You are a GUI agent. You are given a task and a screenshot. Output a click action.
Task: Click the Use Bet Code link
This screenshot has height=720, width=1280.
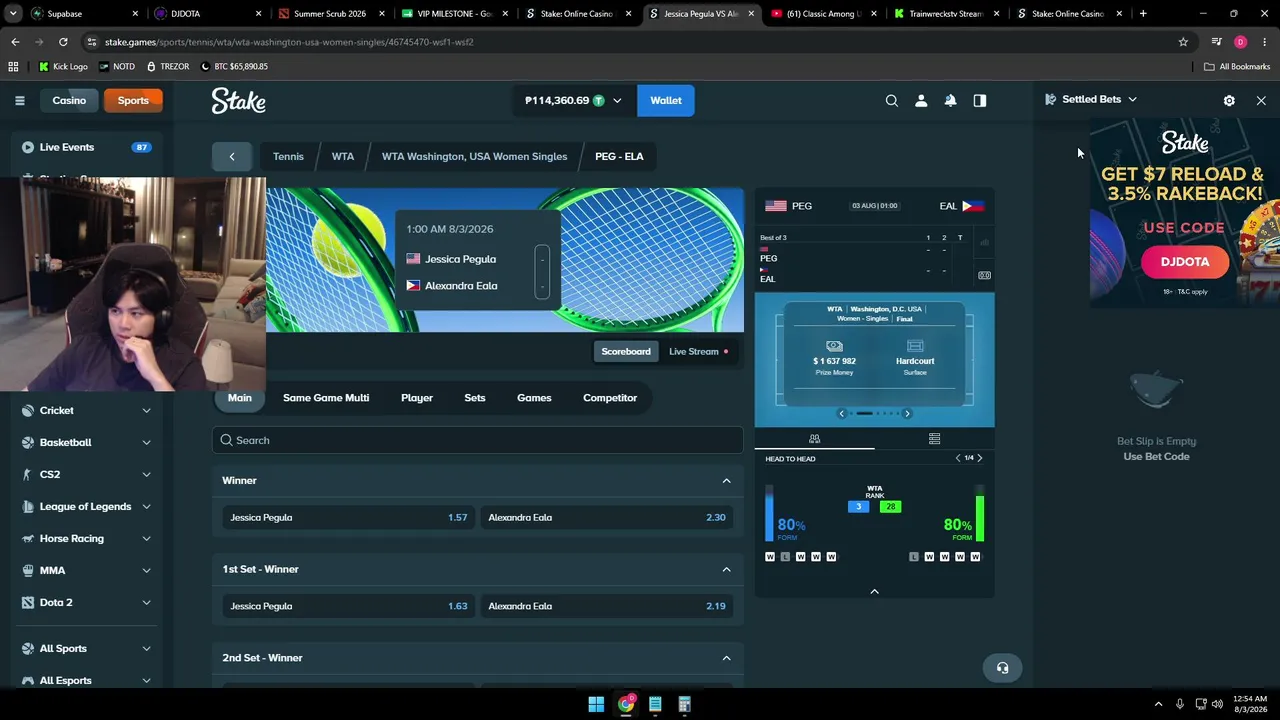point(1156,457)
